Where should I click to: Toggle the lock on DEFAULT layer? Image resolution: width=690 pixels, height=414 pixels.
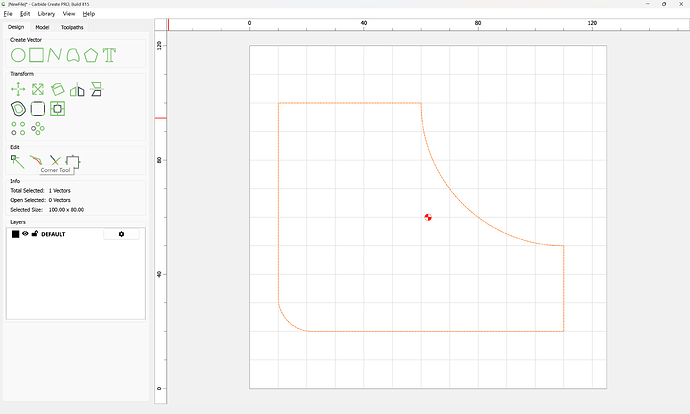click(35, 234)
